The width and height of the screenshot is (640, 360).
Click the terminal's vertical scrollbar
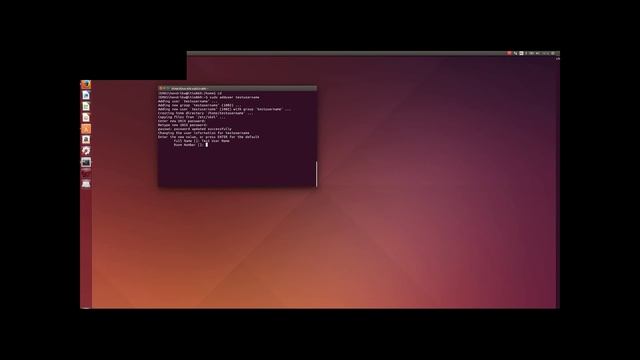coord(316,174)
